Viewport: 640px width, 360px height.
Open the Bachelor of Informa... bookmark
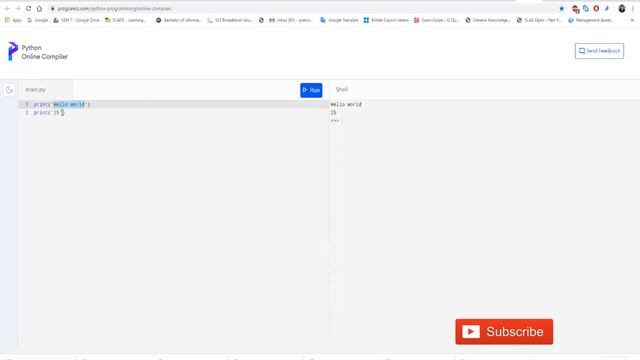tap(178, 20)
